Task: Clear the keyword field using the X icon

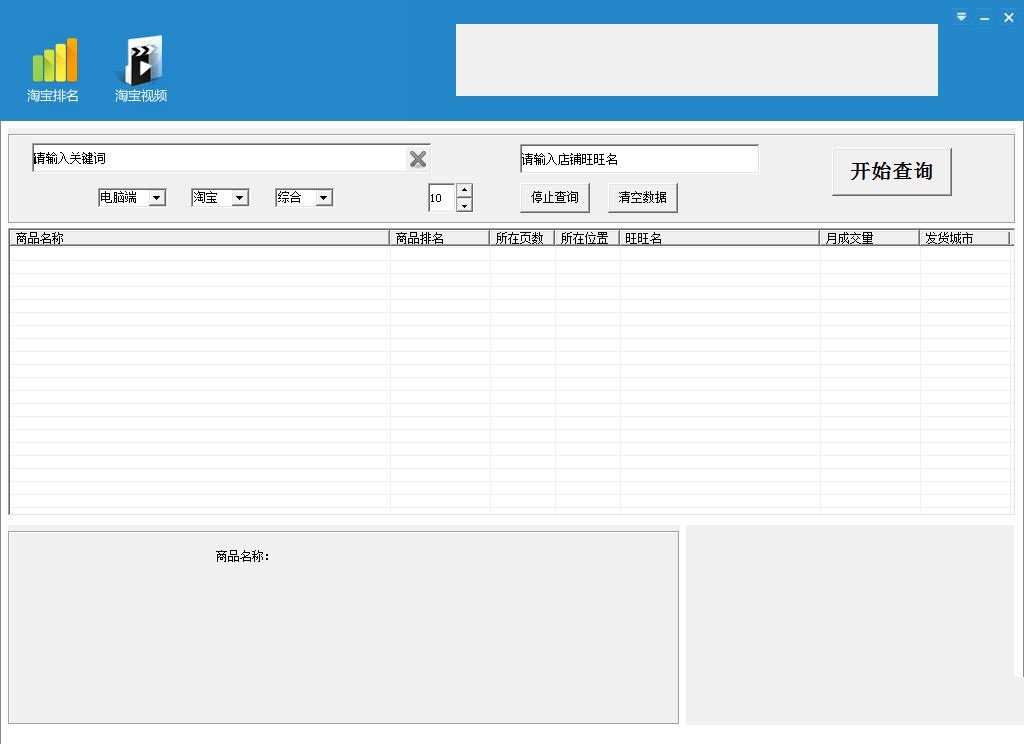Action: point(417,158)
